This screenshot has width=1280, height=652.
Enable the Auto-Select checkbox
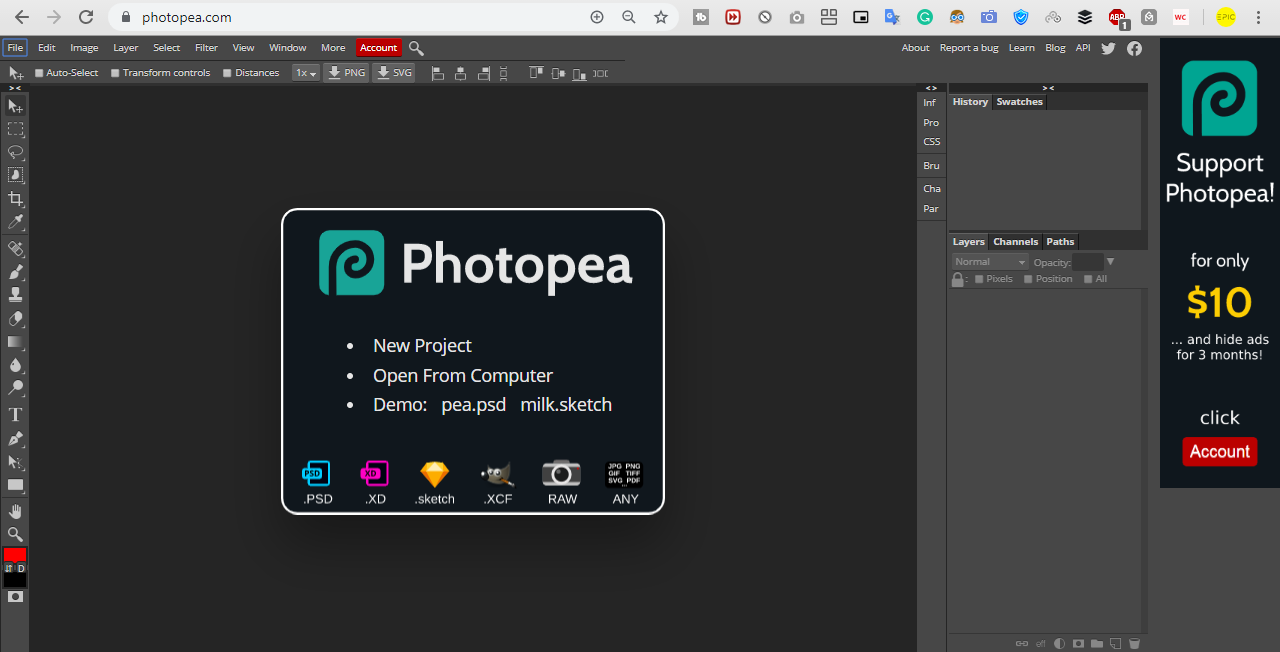coord(39,73)
